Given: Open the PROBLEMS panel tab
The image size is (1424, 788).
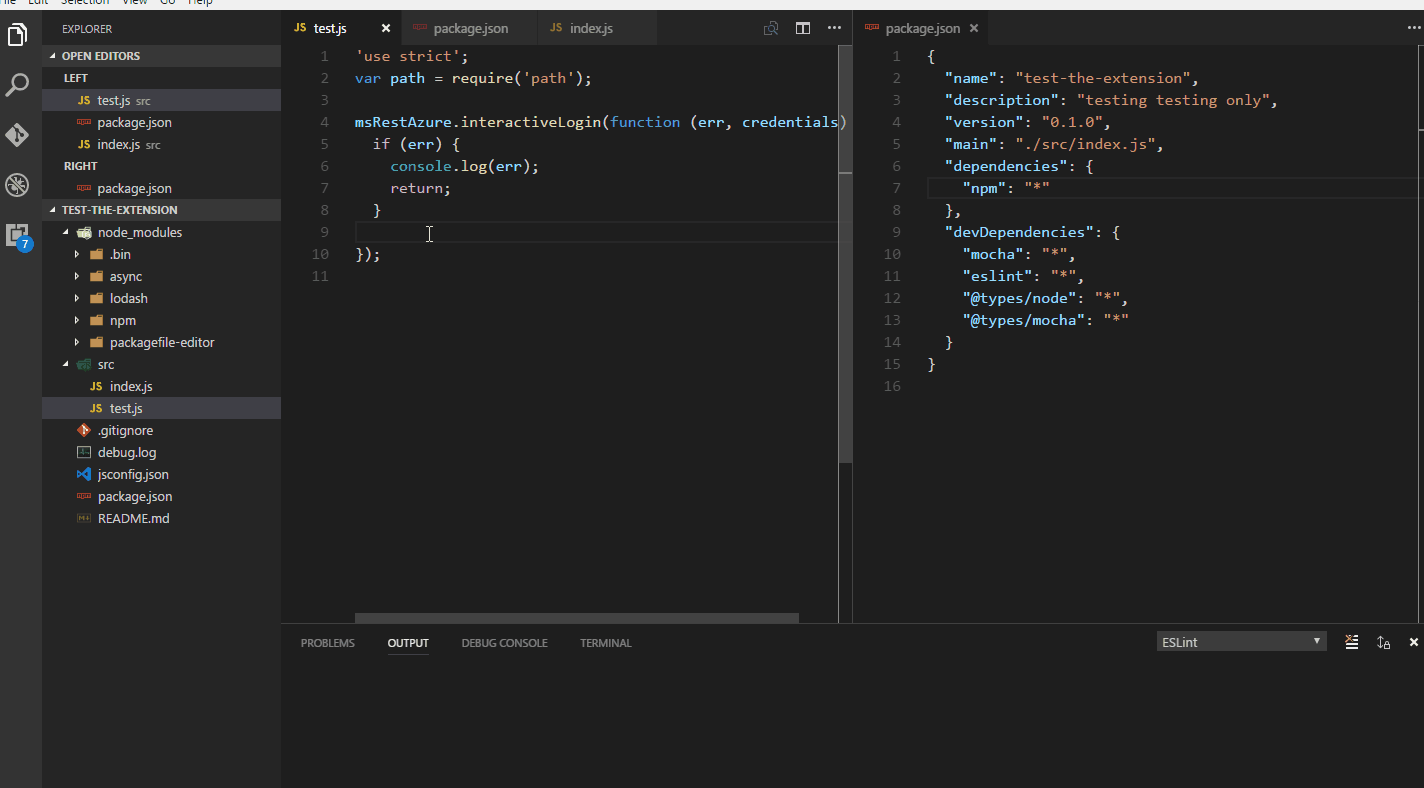Looking at the screenshot, I should (328, 643).
